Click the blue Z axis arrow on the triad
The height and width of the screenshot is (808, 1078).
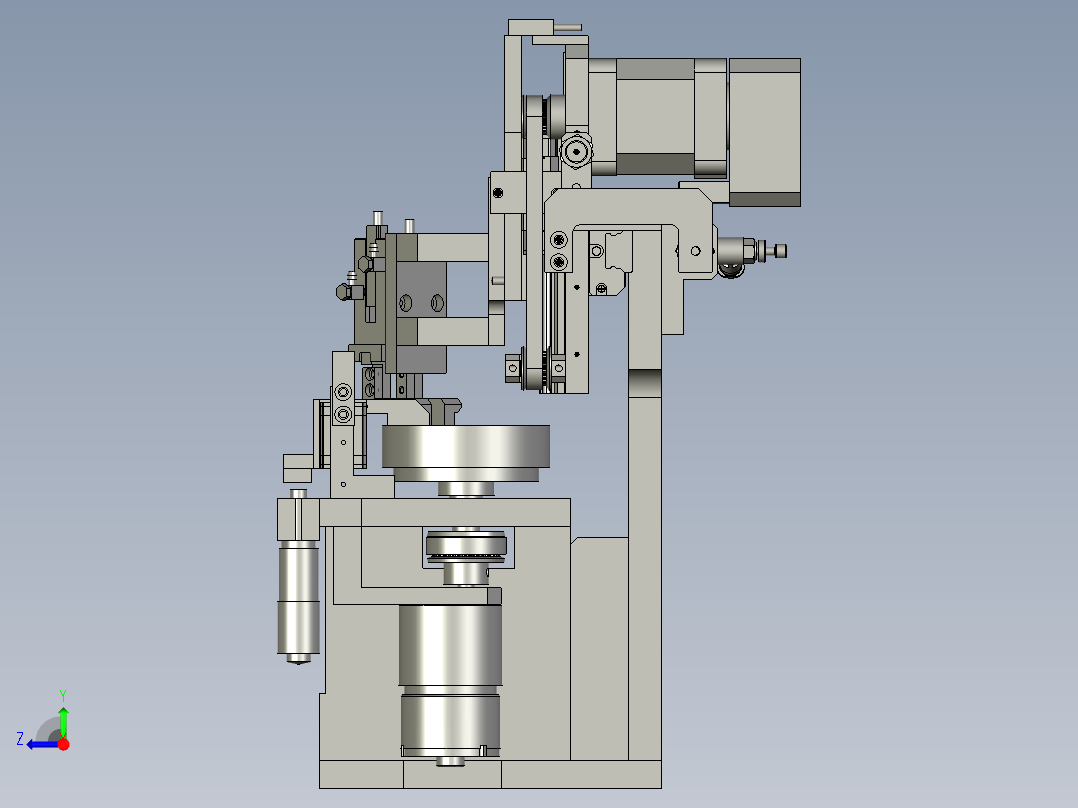42,744
